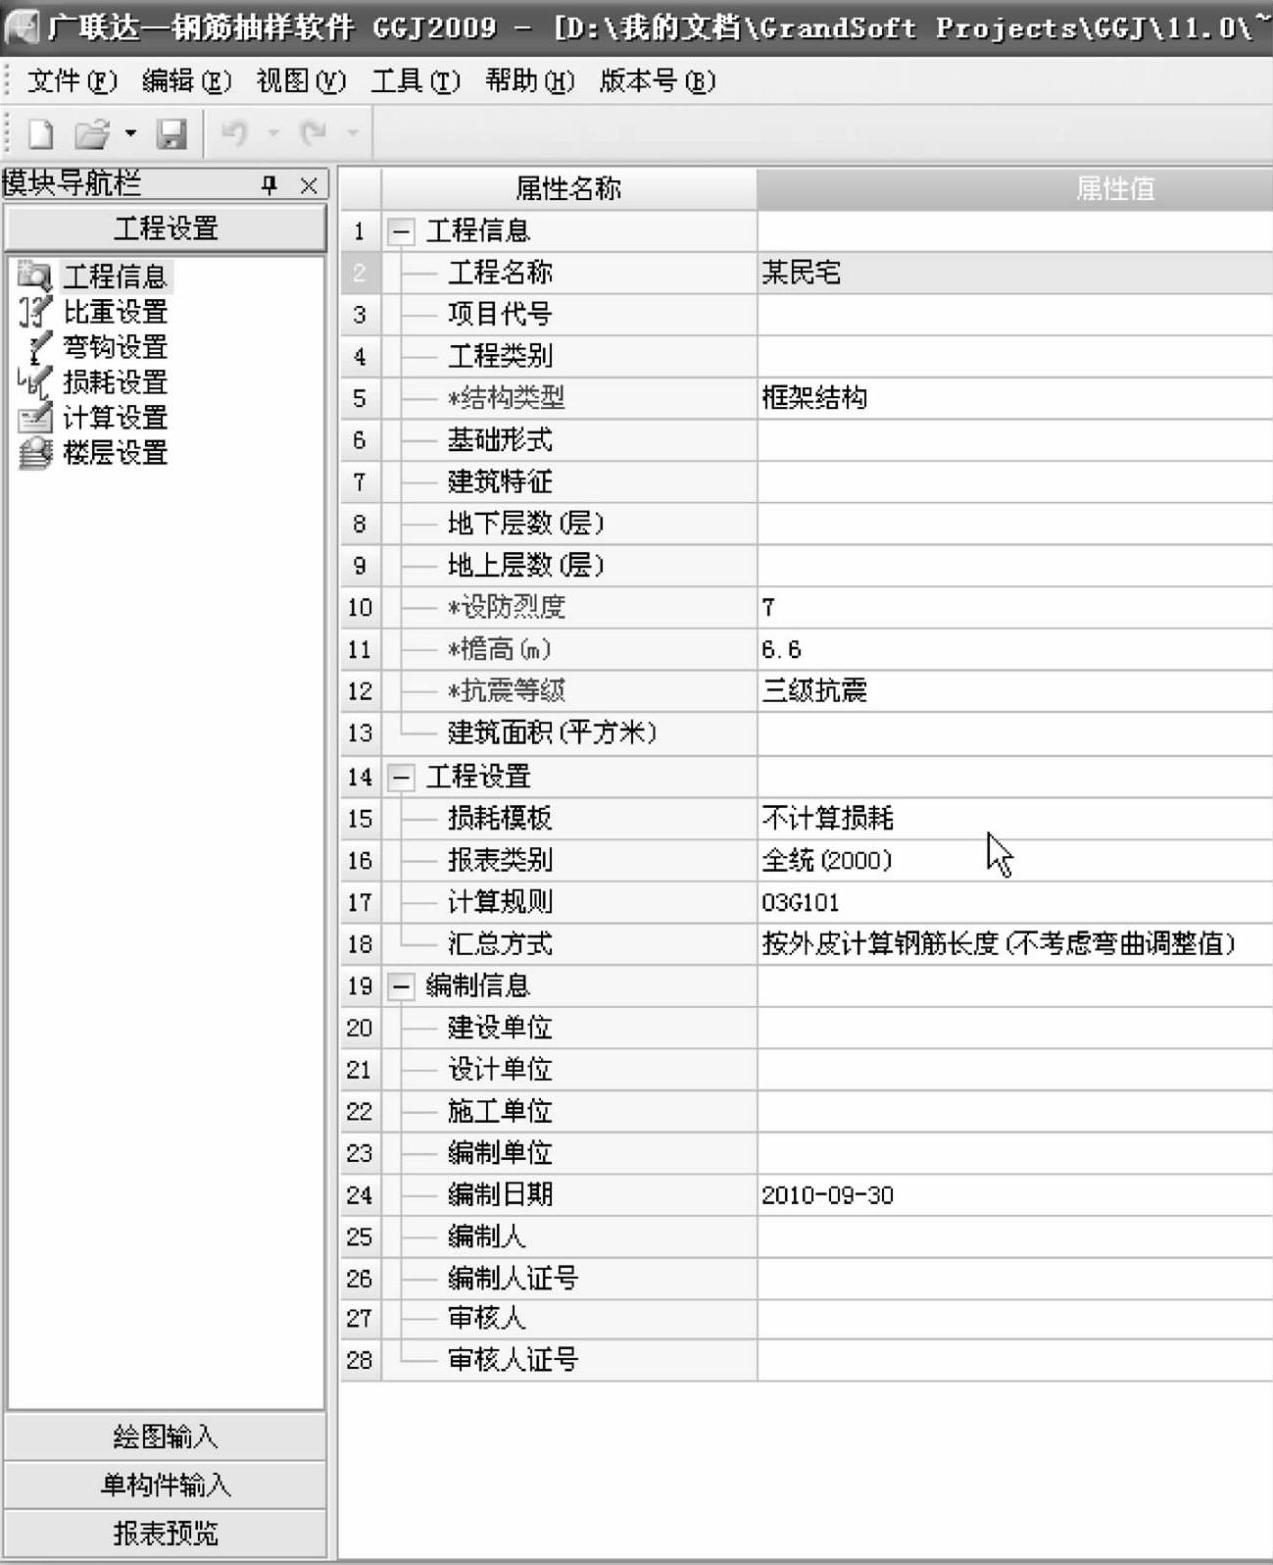This screenshot has width=1273, height=1565.
Task: Click the 施工单位 property name
Action: 500,1112
